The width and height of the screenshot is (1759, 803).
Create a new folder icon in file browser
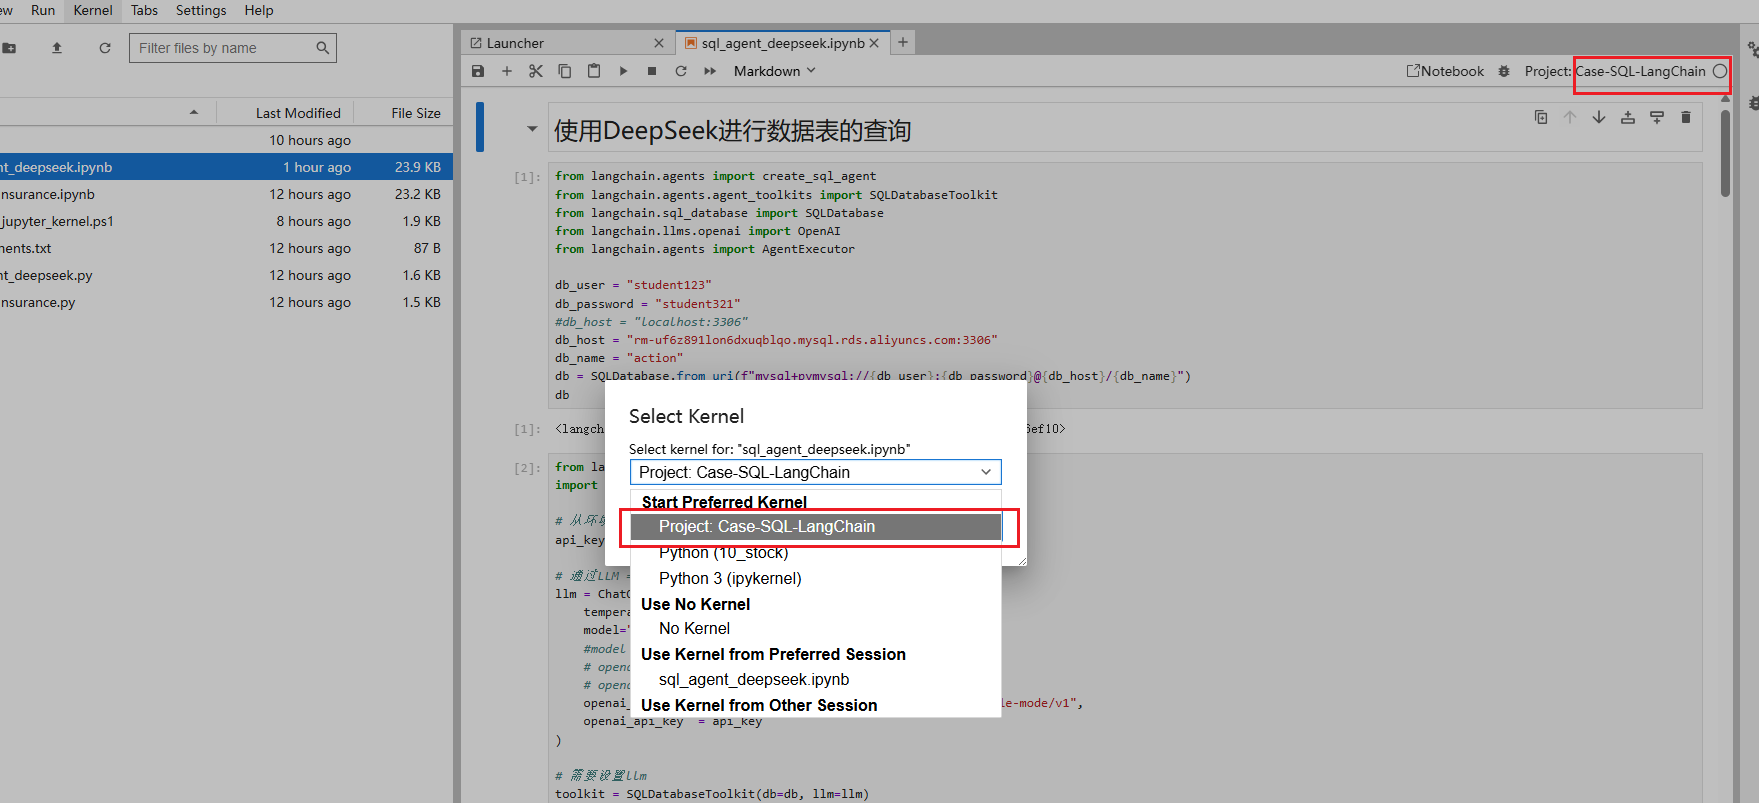coord(9,48)
